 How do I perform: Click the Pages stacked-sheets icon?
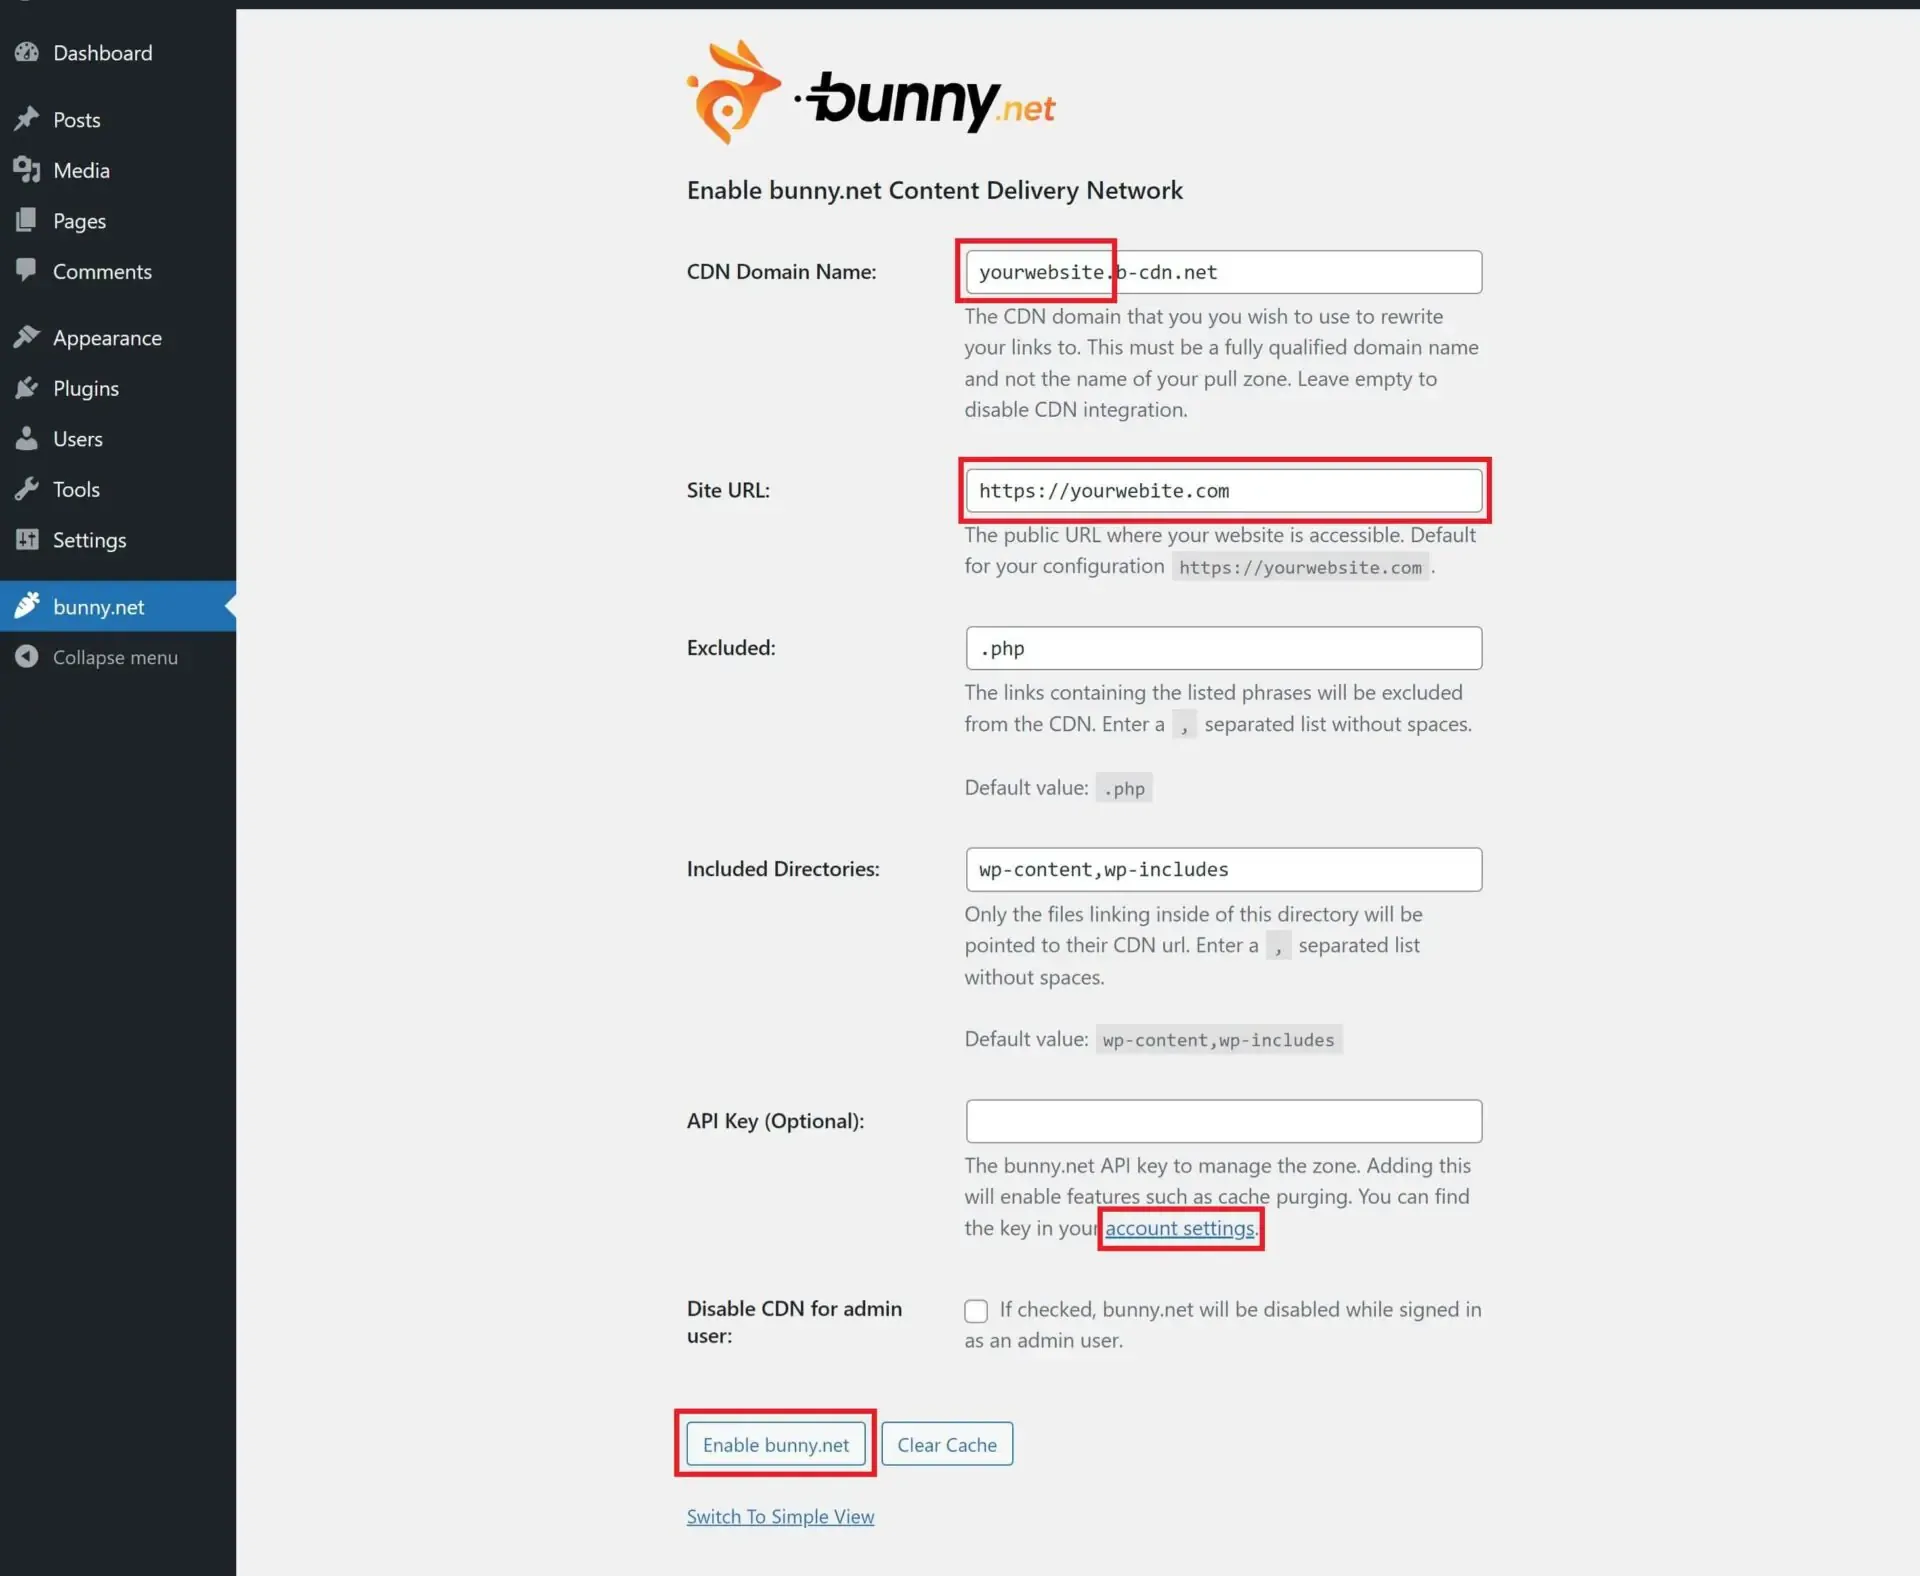27,220
